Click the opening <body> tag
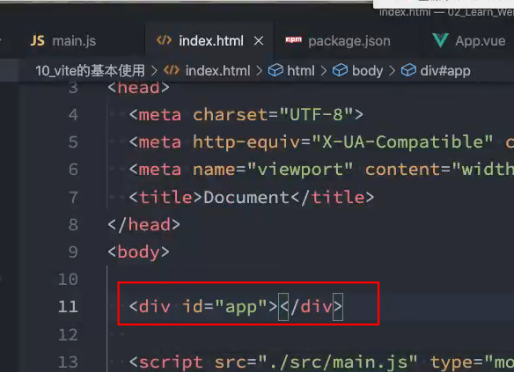The image size is (514, 372). (138, 252)
